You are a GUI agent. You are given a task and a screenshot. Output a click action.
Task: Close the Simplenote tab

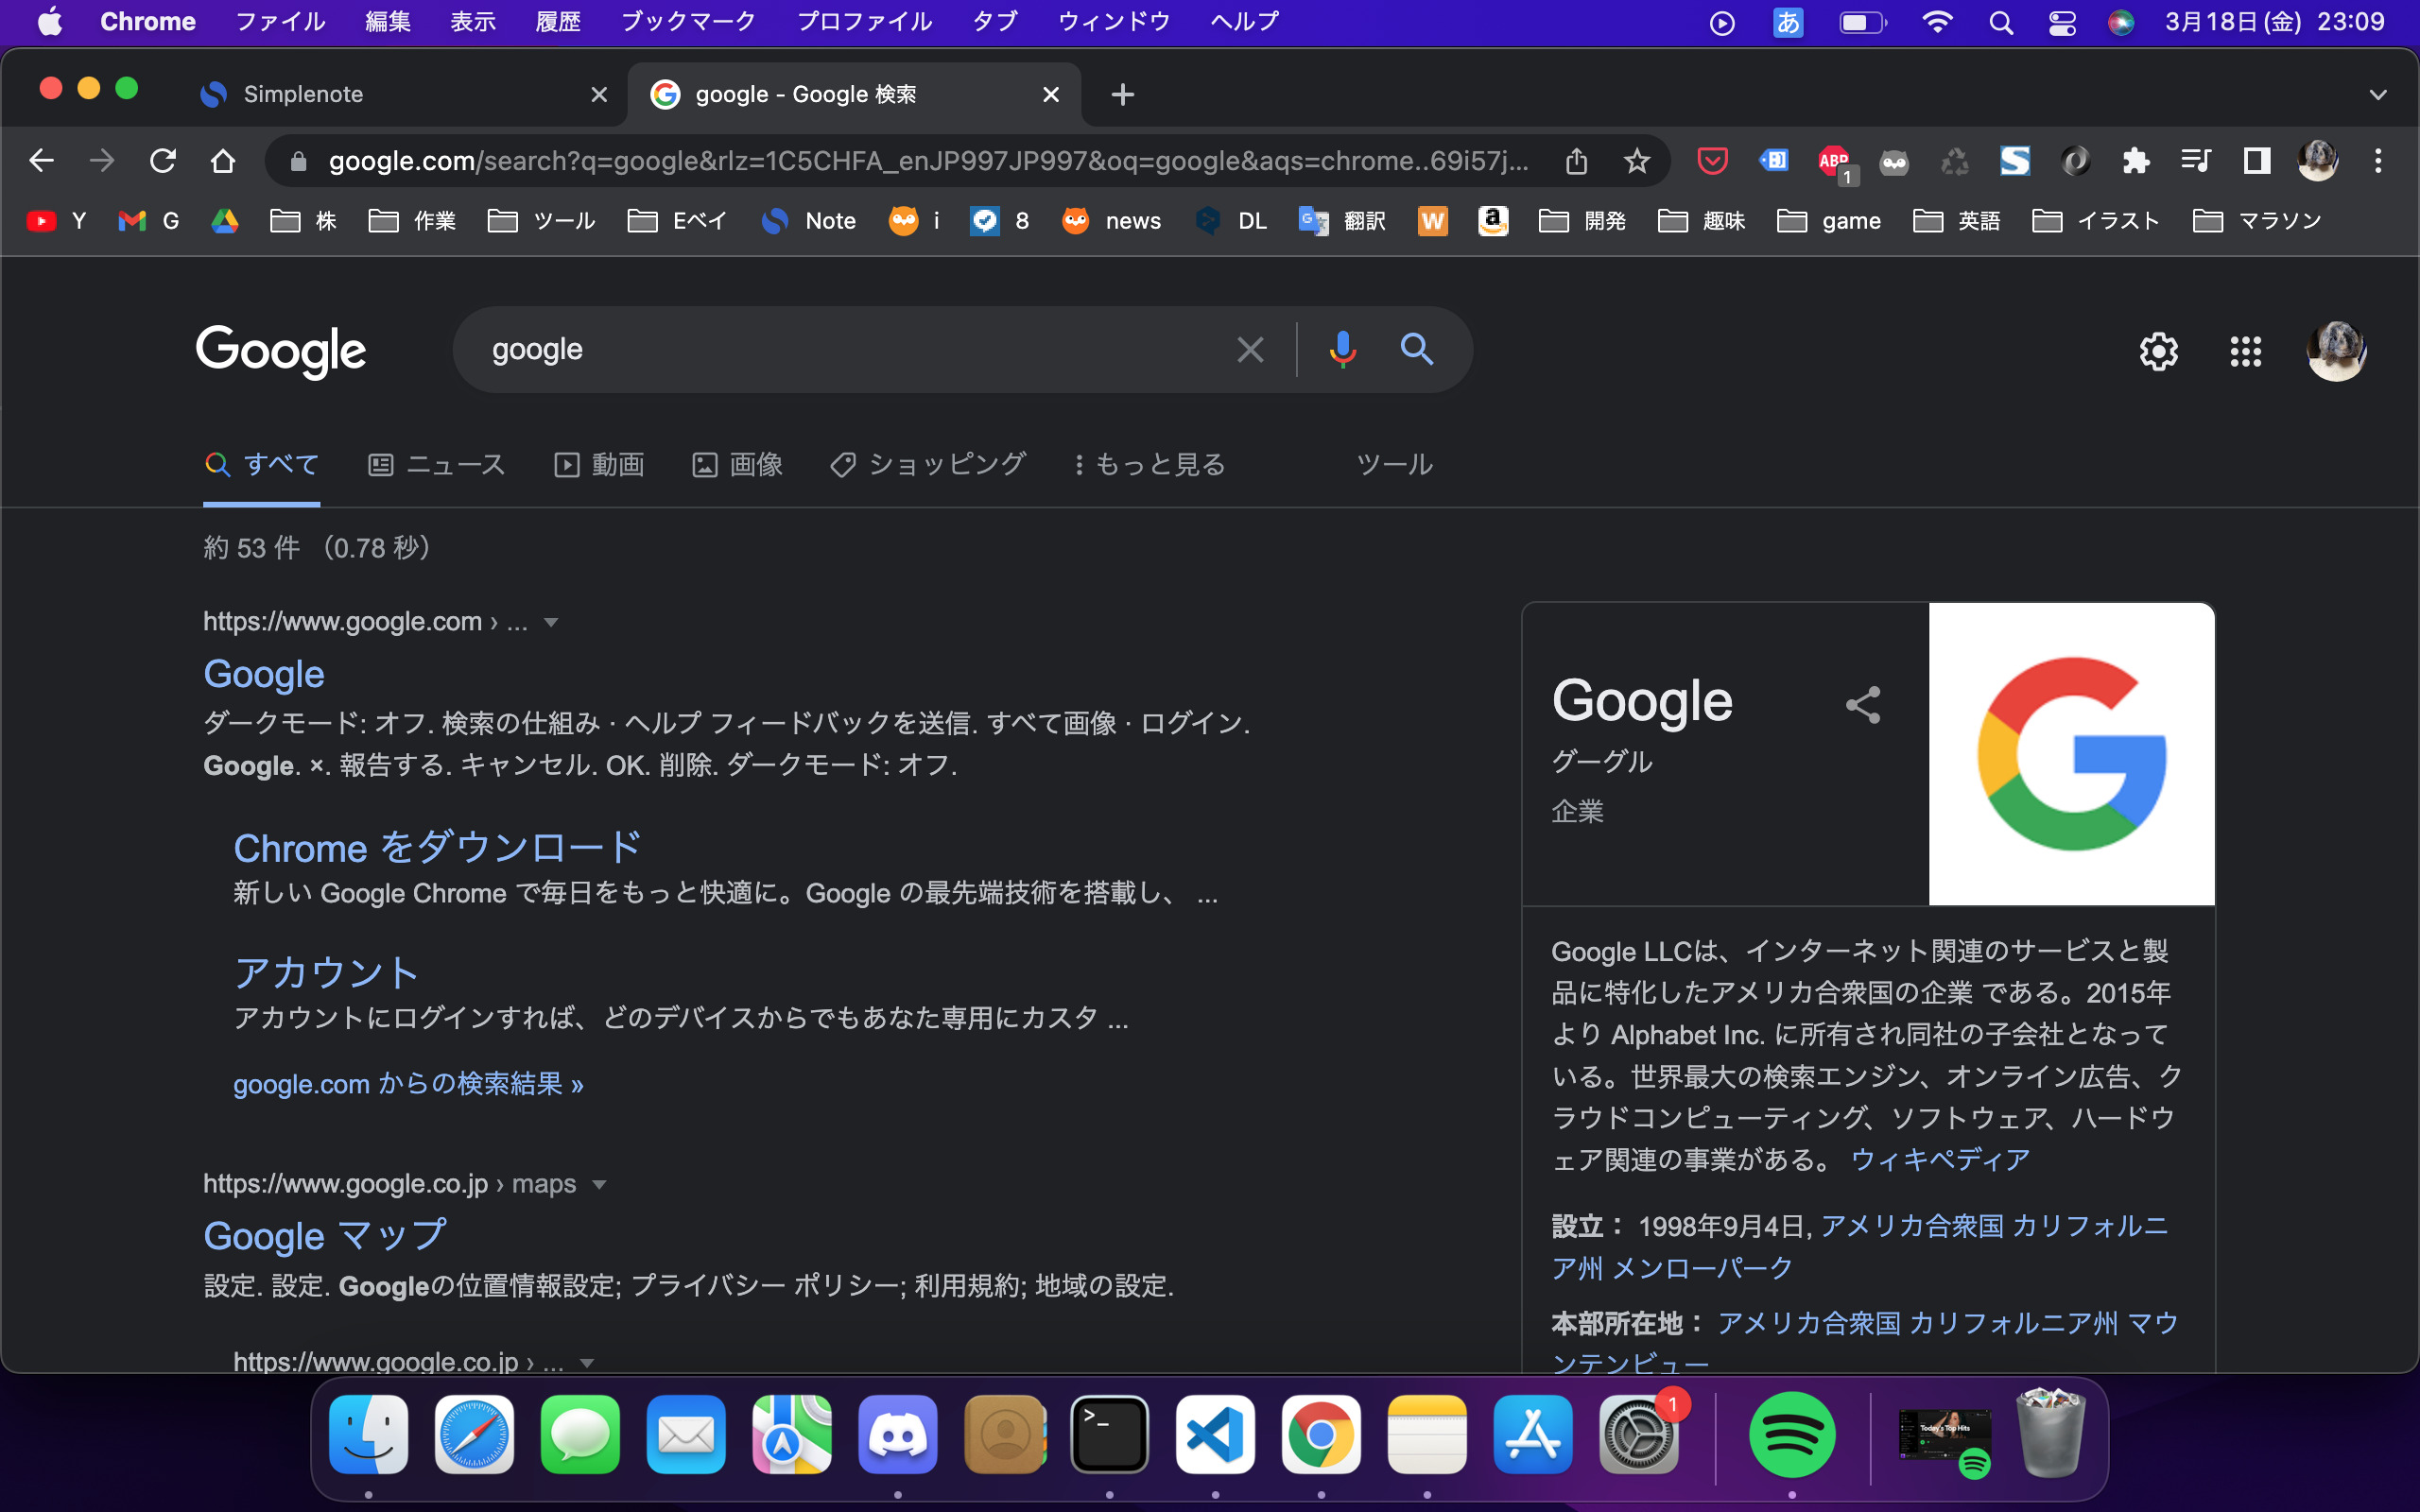pos(599,95)
